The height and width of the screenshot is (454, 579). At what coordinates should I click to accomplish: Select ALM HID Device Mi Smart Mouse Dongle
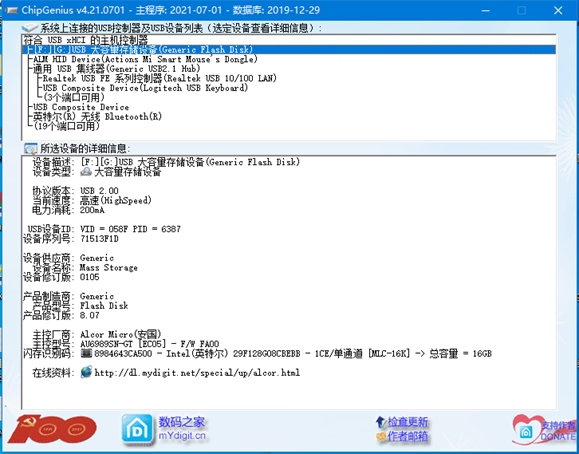tap(145, 59)
